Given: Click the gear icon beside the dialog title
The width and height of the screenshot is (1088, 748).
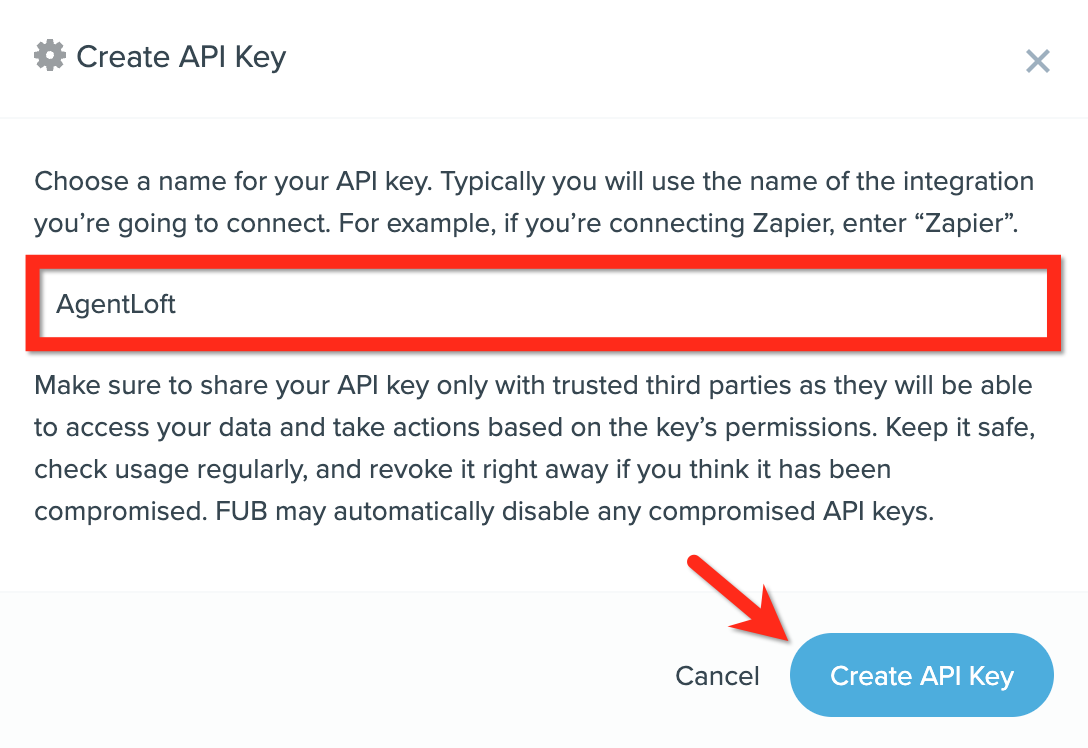Looking at the screenshot, I should (x=49, y=56).
